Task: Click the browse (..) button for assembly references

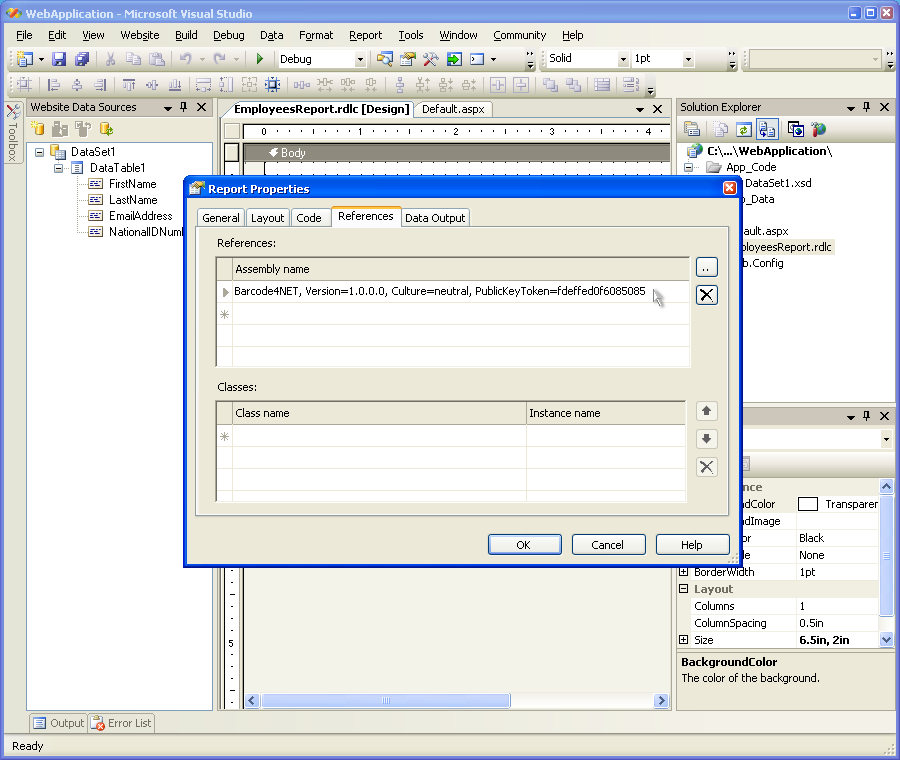Action: point(706,267)
